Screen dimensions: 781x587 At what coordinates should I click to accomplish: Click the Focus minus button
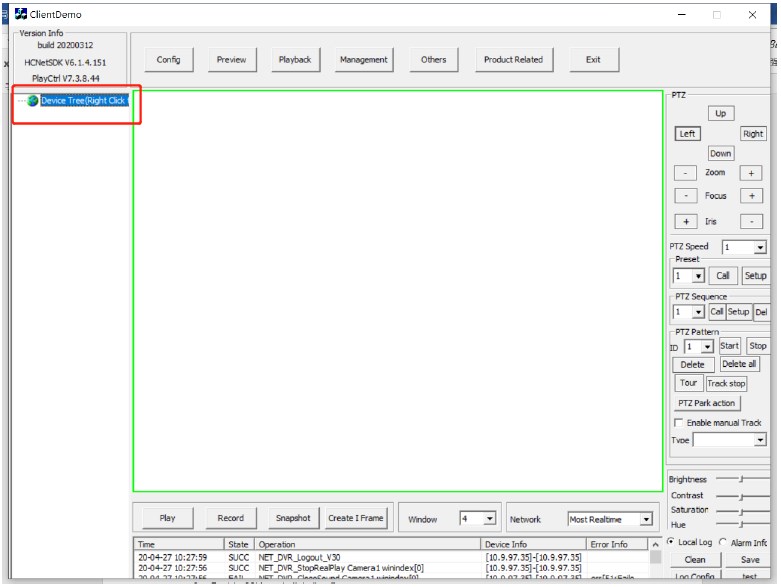tap(685, 196)
